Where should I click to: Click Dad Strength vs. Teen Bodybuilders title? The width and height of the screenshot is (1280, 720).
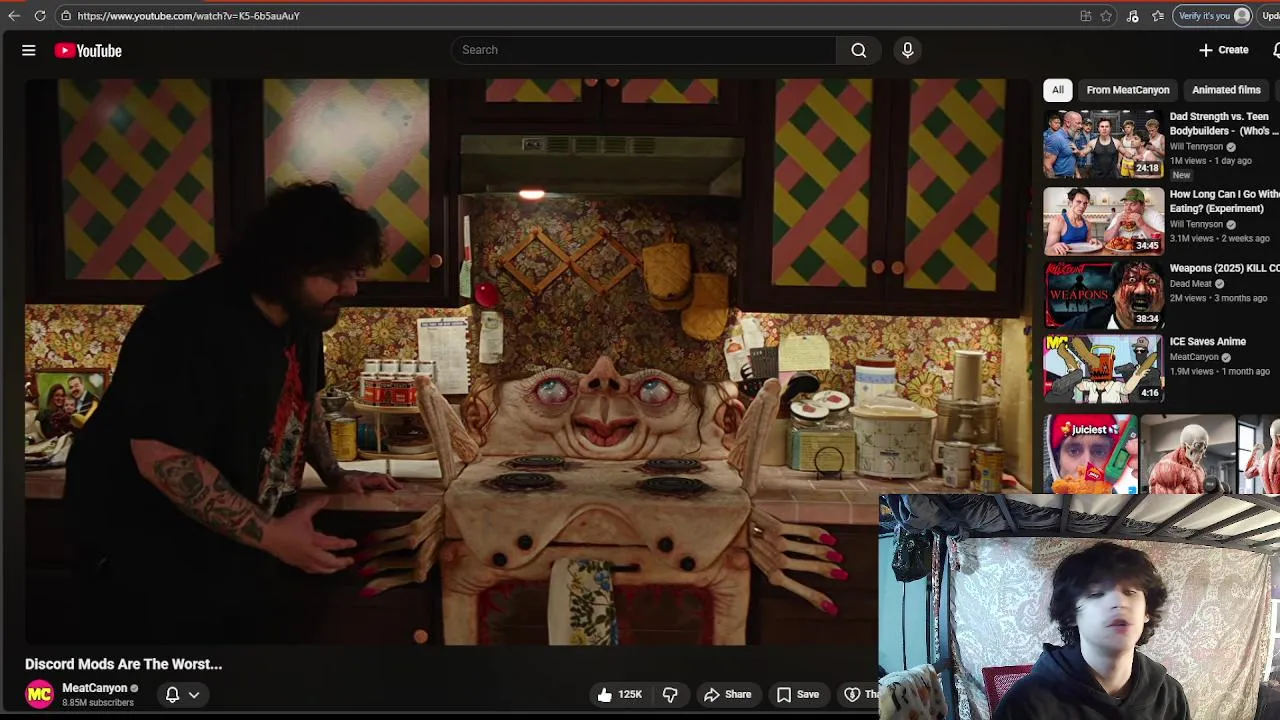(x=1224, y=124)
